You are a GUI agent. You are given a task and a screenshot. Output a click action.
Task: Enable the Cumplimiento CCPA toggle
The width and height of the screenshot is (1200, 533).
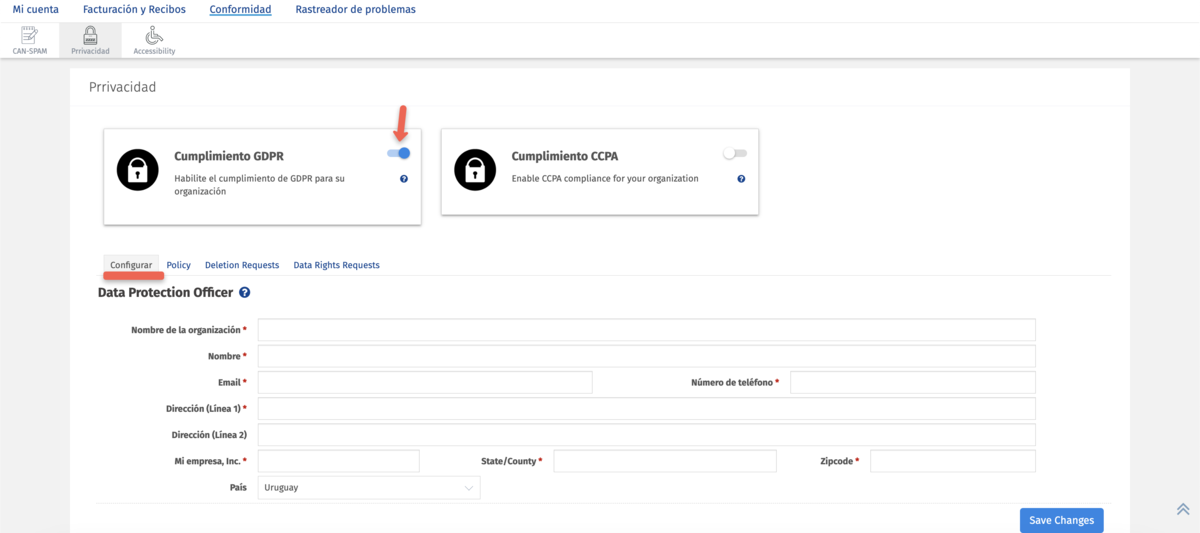735,153
